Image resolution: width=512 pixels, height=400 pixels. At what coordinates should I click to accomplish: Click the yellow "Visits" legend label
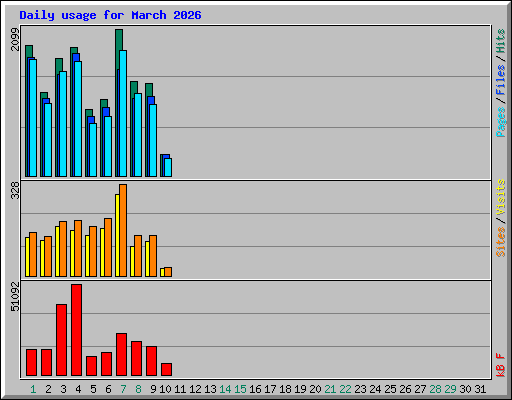point(501,197)
